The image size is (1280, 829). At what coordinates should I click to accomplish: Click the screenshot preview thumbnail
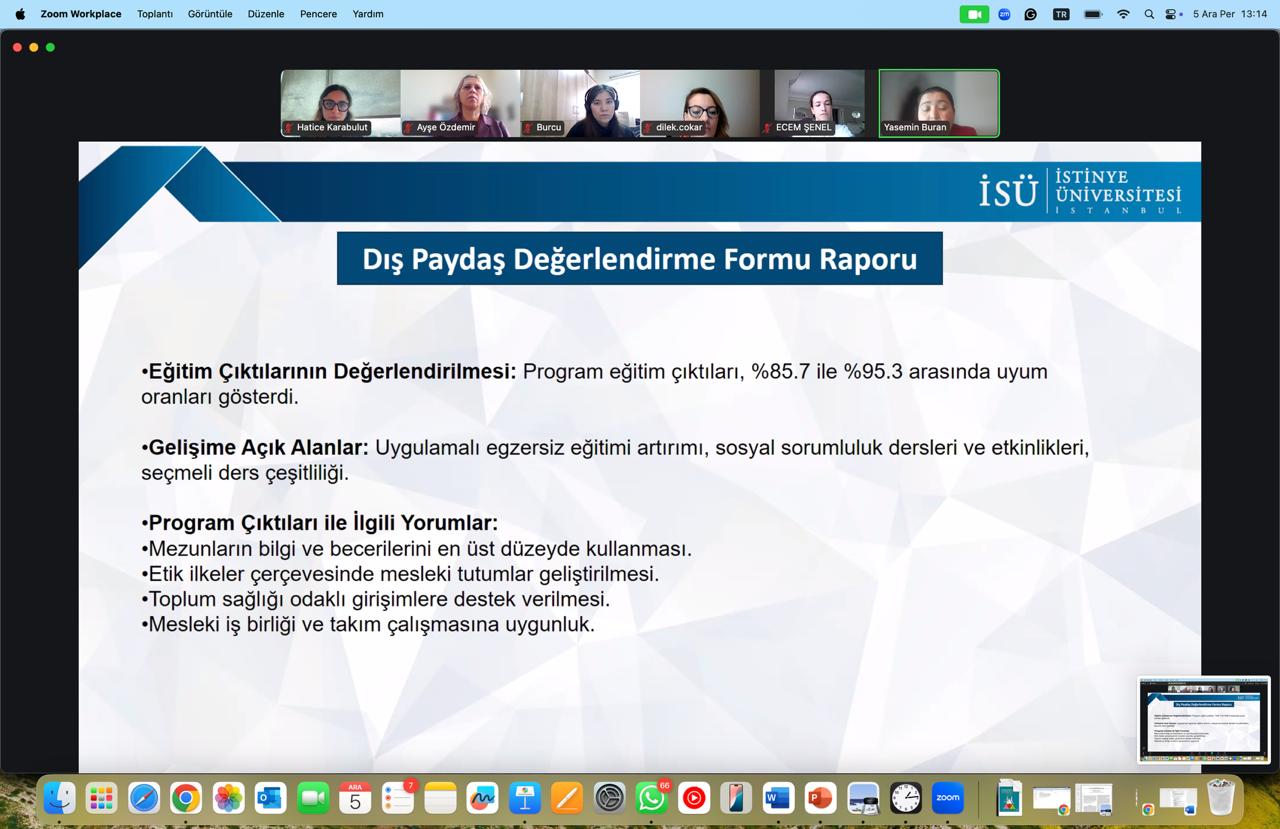tap(1204, 720)
